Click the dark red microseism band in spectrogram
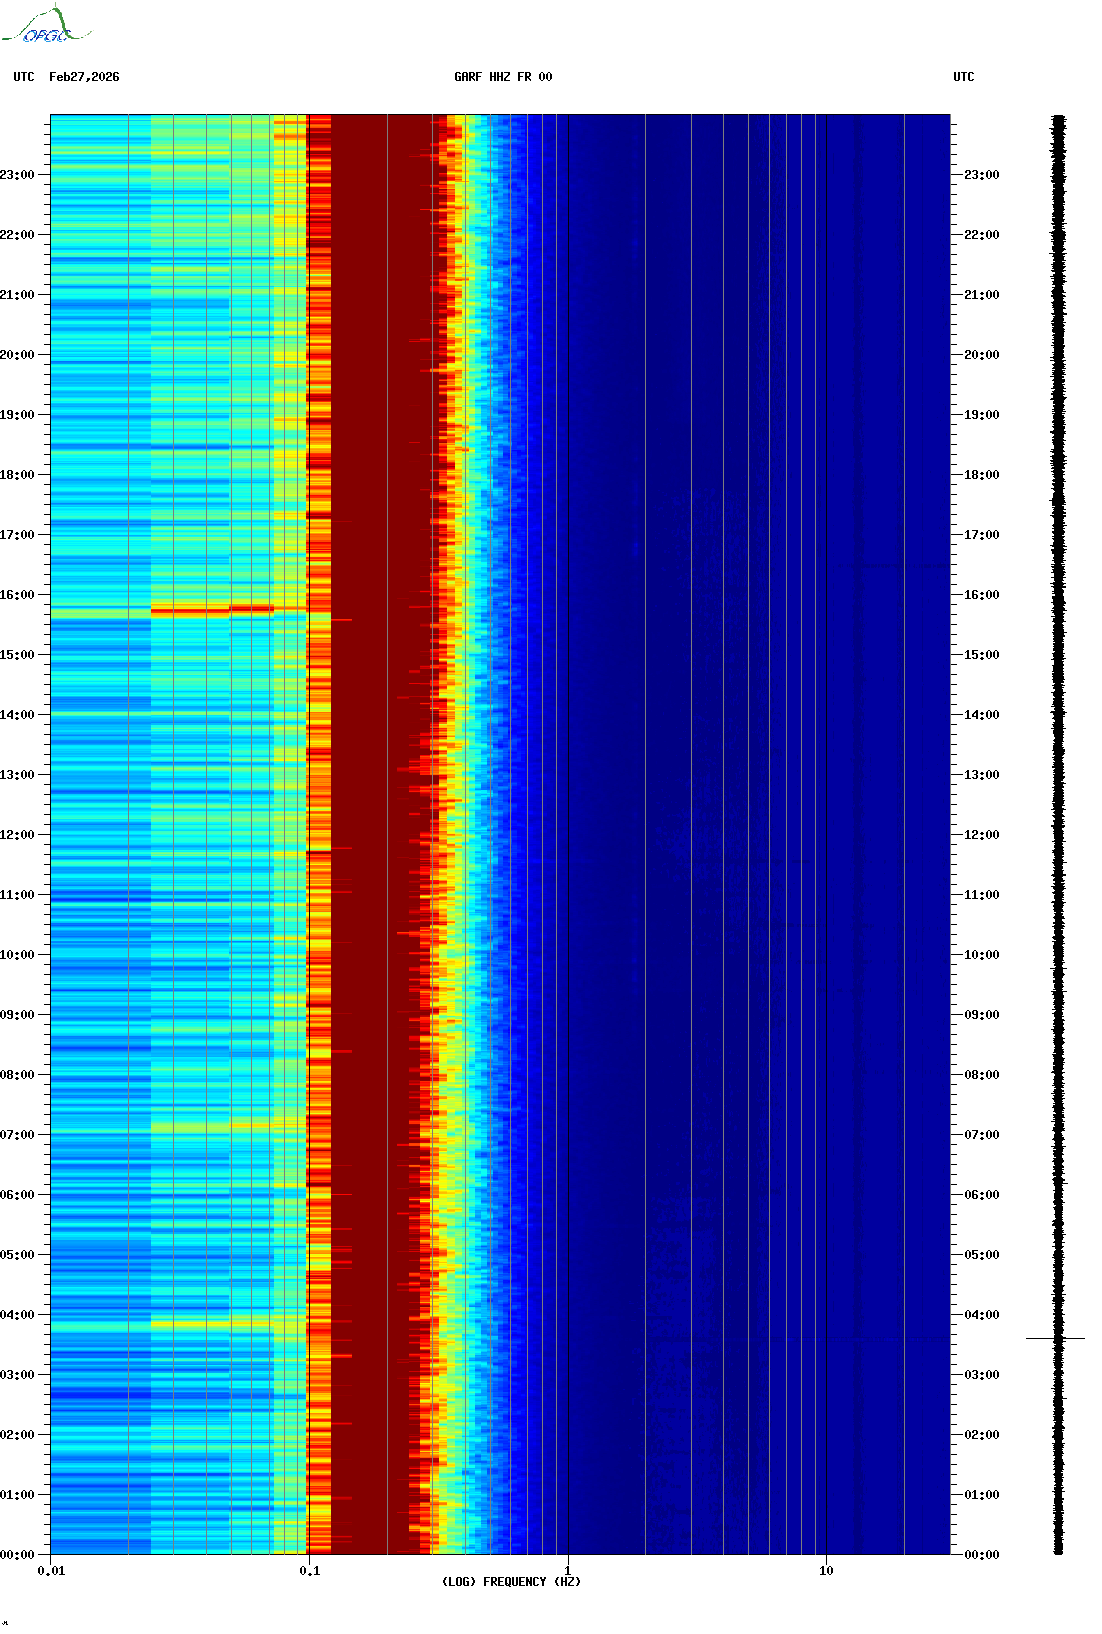Screen dimensions: 1102x1634 (370, 800)
